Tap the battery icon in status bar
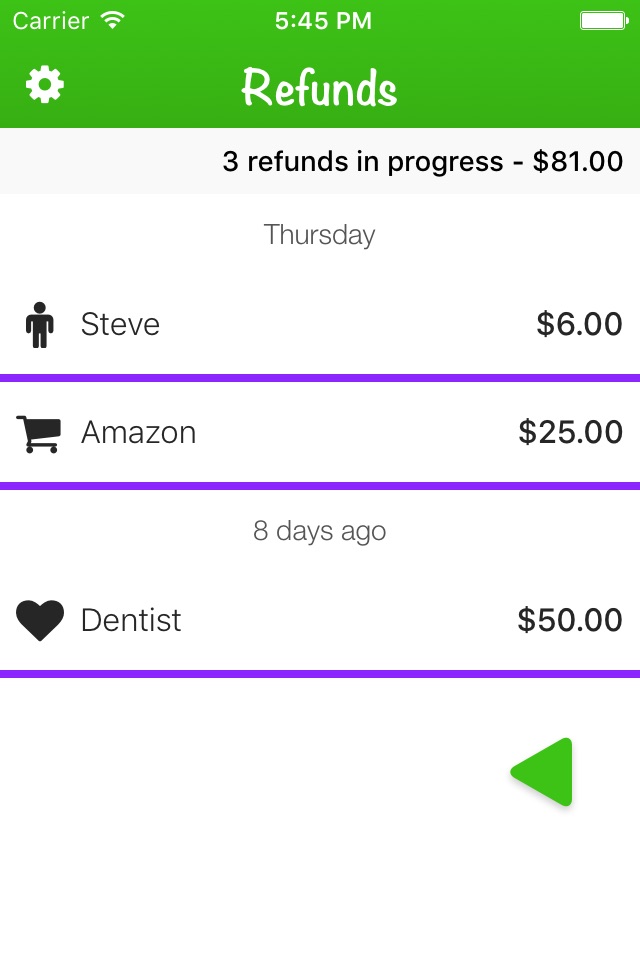640x960 pixels. pyautogui.click(x=604, y=21)
